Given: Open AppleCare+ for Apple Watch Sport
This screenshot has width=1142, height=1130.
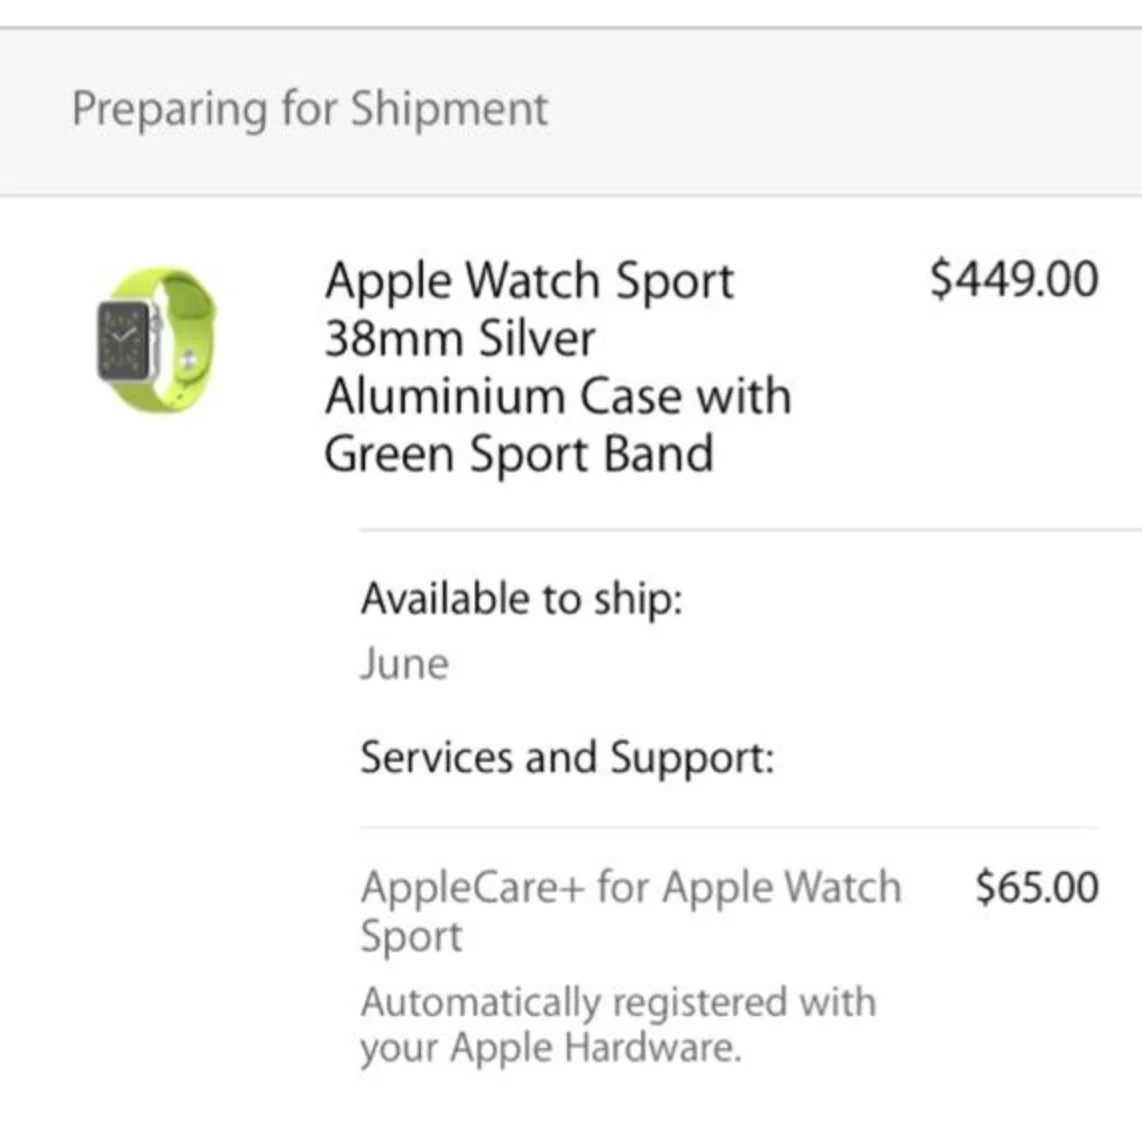Looking at the screenshot, I should pyautogui.click(x=630, y=888).
